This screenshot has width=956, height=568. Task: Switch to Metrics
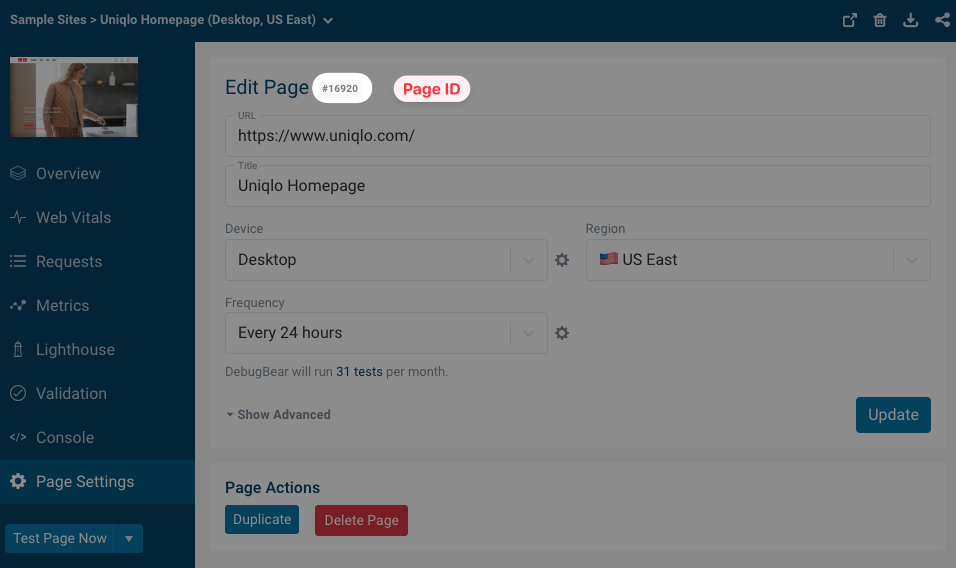point(98,305)
